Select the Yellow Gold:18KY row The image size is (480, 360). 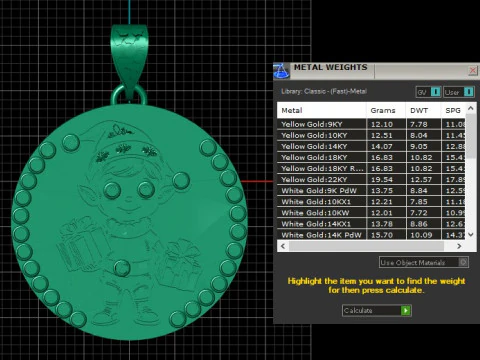tap(371, 157)
